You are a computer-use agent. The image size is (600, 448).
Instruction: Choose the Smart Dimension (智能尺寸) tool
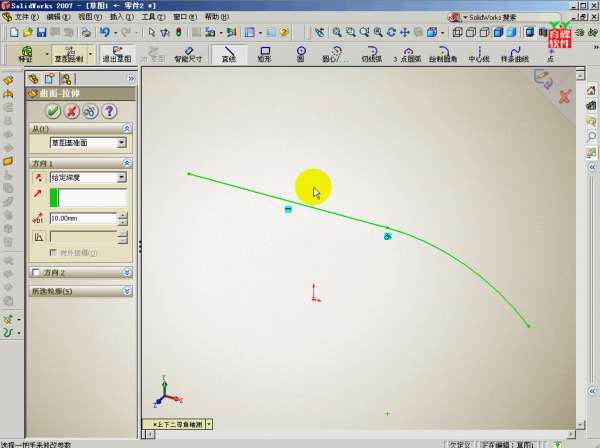(x=188, y=53)
